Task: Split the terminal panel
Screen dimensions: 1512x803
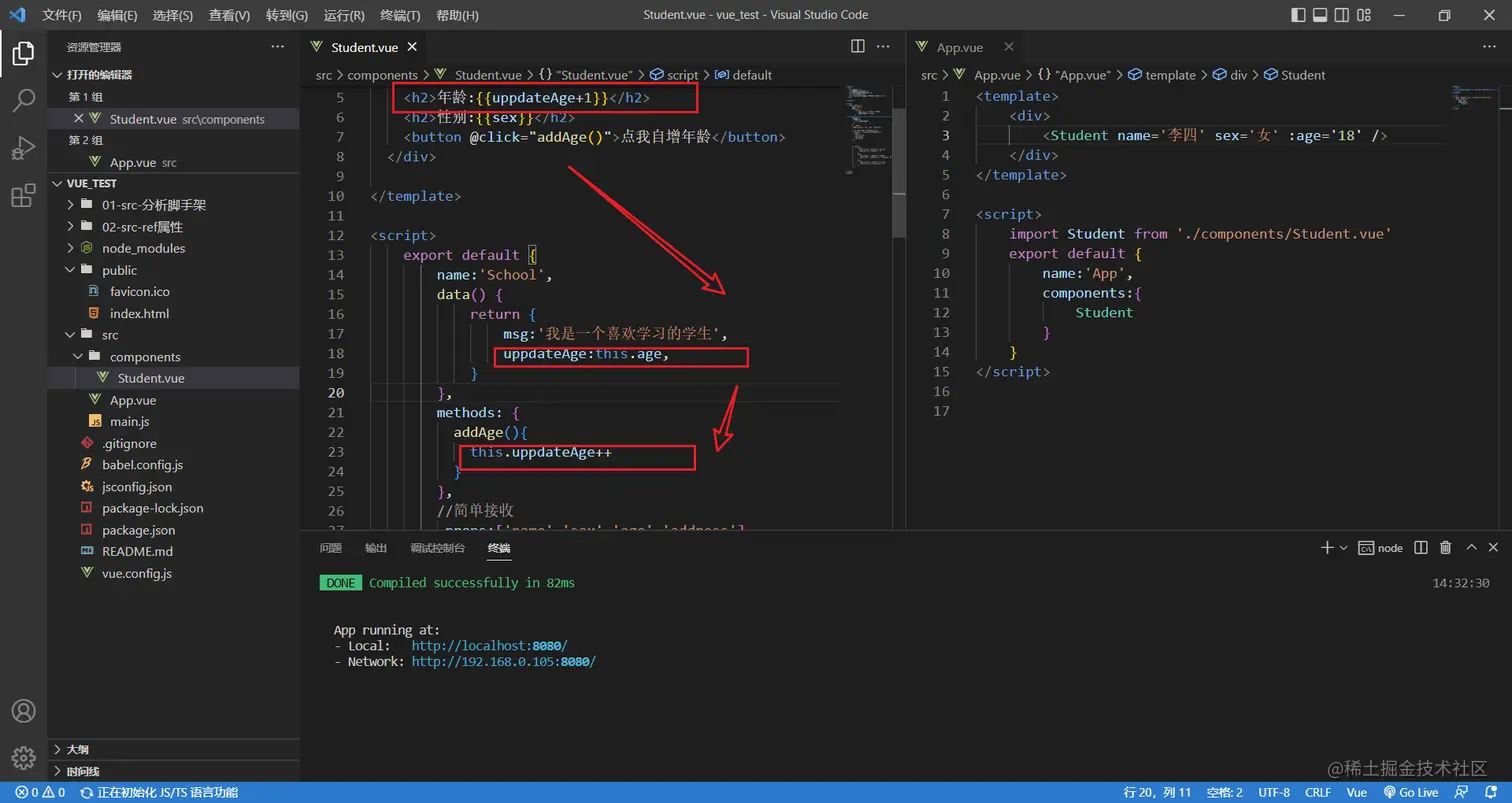Action: pos(1422,547)
